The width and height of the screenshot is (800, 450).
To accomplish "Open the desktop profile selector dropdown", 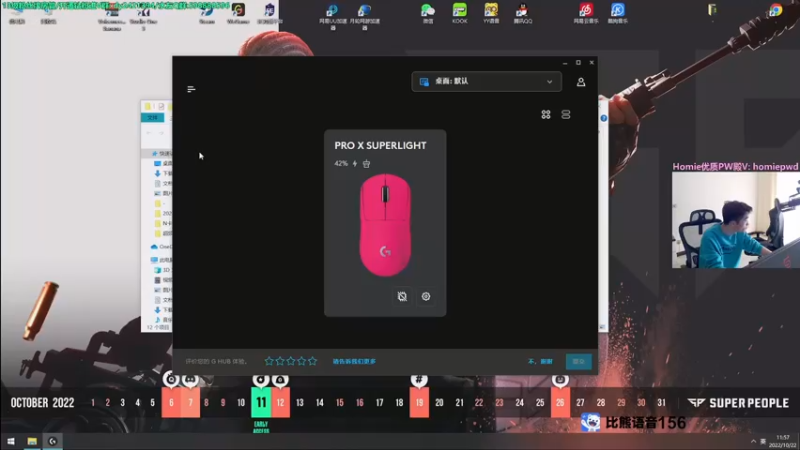I will coord(486,82).
